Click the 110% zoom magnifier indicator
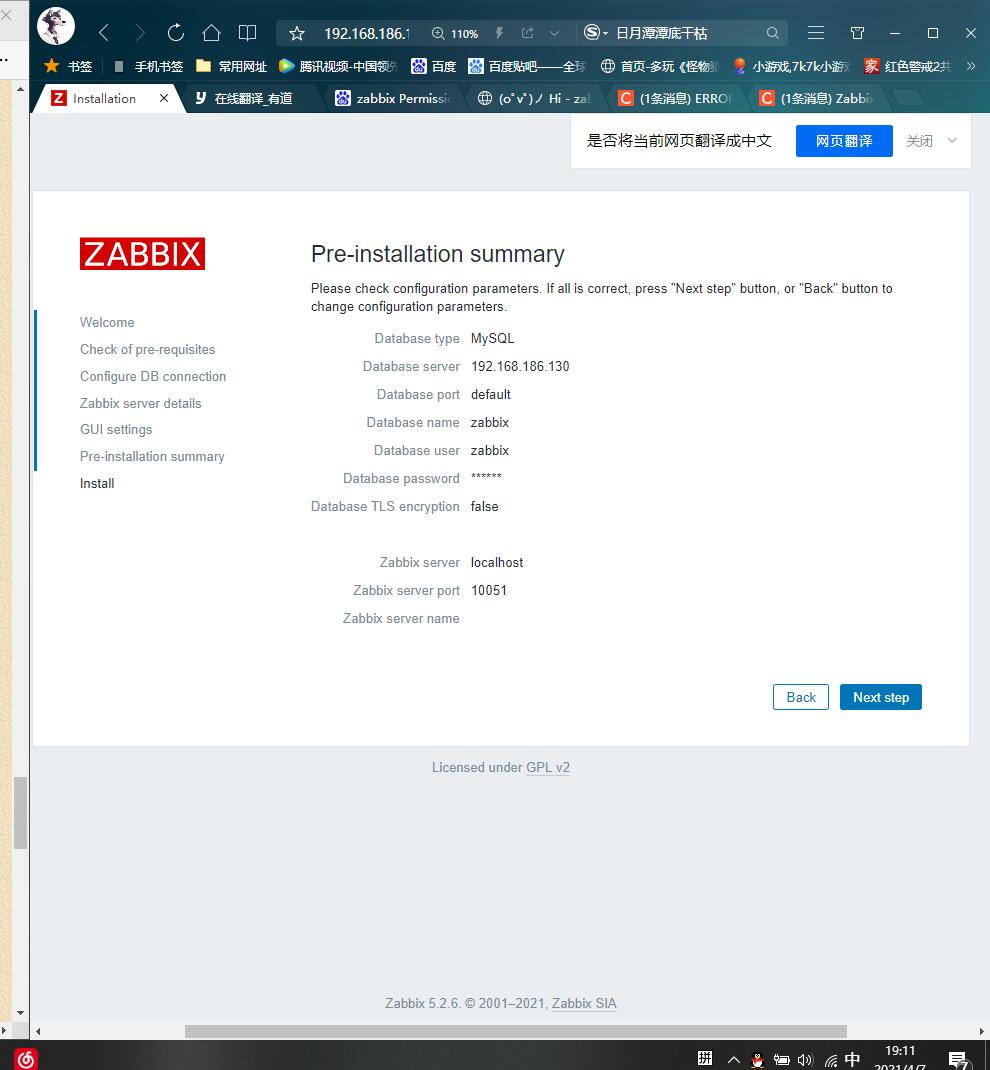 [455, 33]
